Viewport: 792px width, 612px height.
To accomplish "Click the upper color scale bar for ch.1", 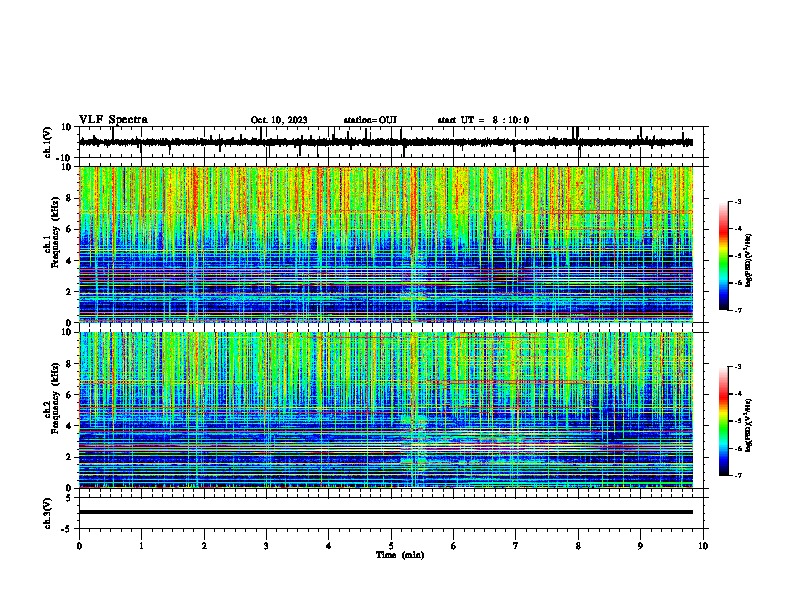I will tap(724, 256).
